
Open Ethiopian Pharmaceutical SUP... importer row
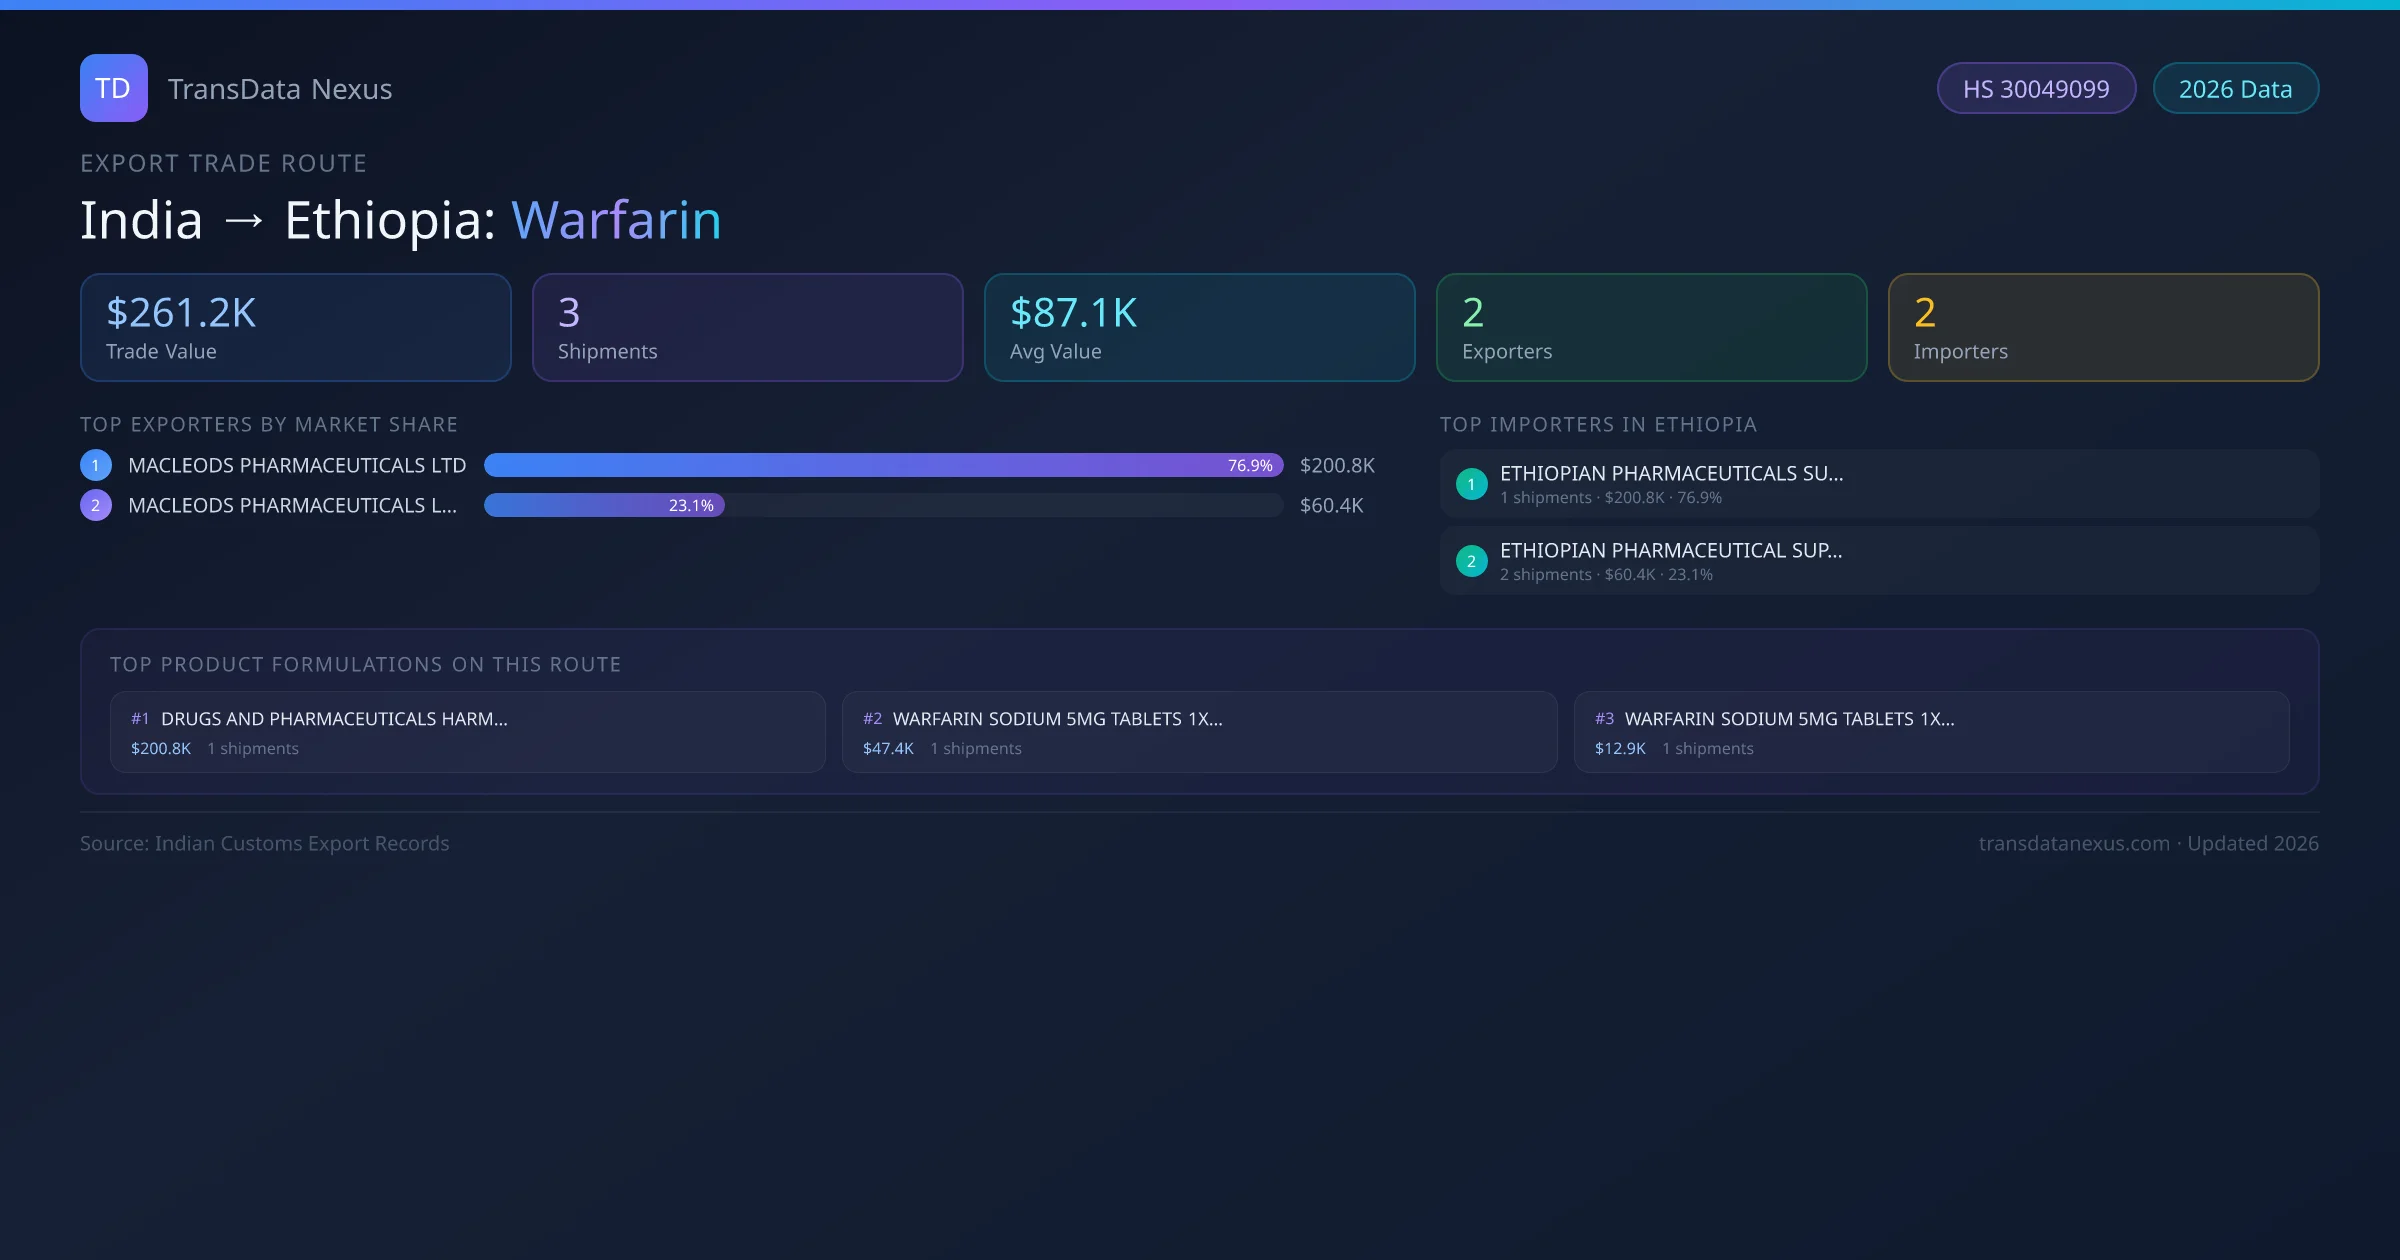pyautogui.click(x=1879, y=561)
